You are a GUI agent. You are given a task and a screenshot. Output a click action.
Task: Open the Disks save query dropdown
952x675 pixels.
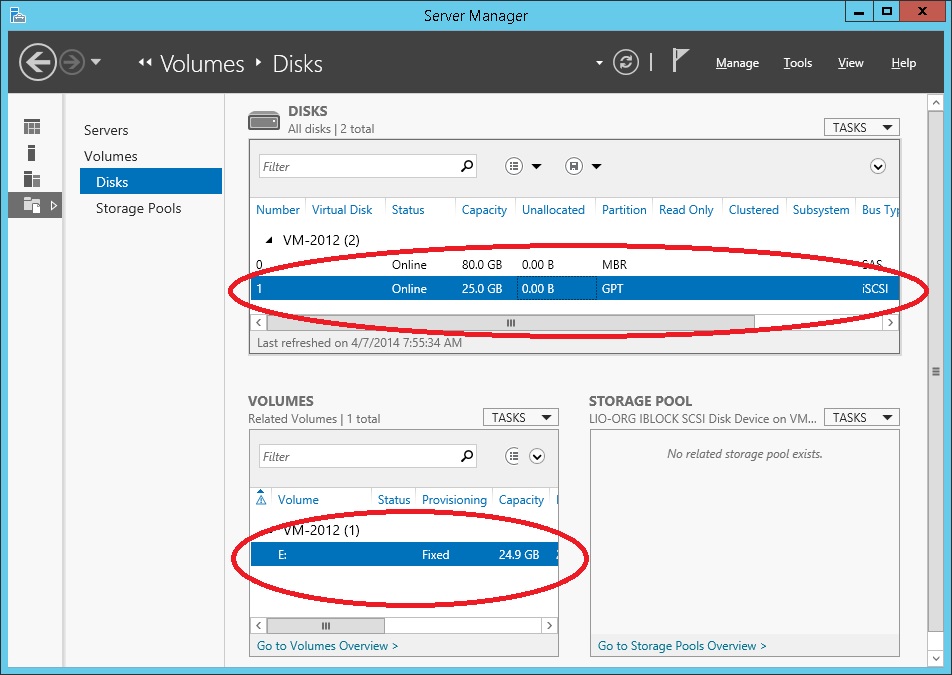coord(583,167)
